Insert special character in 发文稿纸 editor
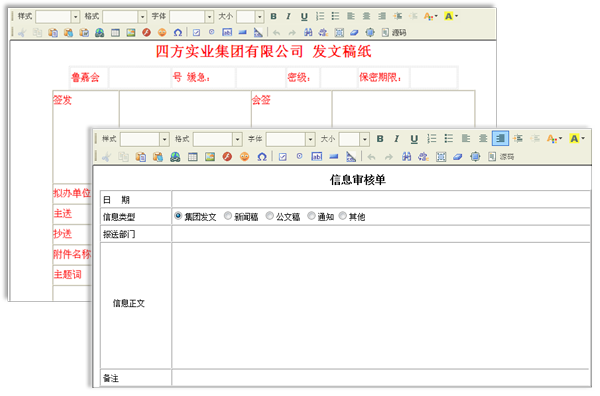600x396 pixels. coord(178,33)
